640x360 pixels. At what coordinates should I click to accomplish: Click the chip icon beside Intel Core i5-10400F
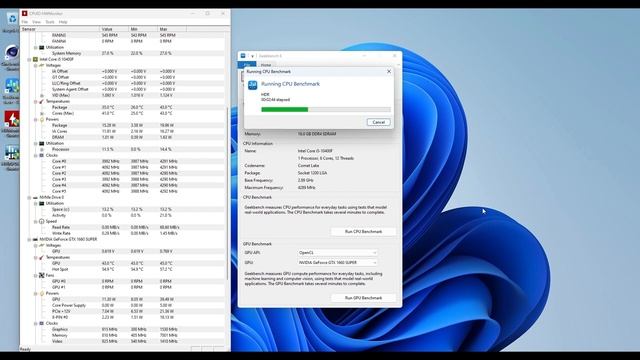pyautogui.click(x=36, y=59)
